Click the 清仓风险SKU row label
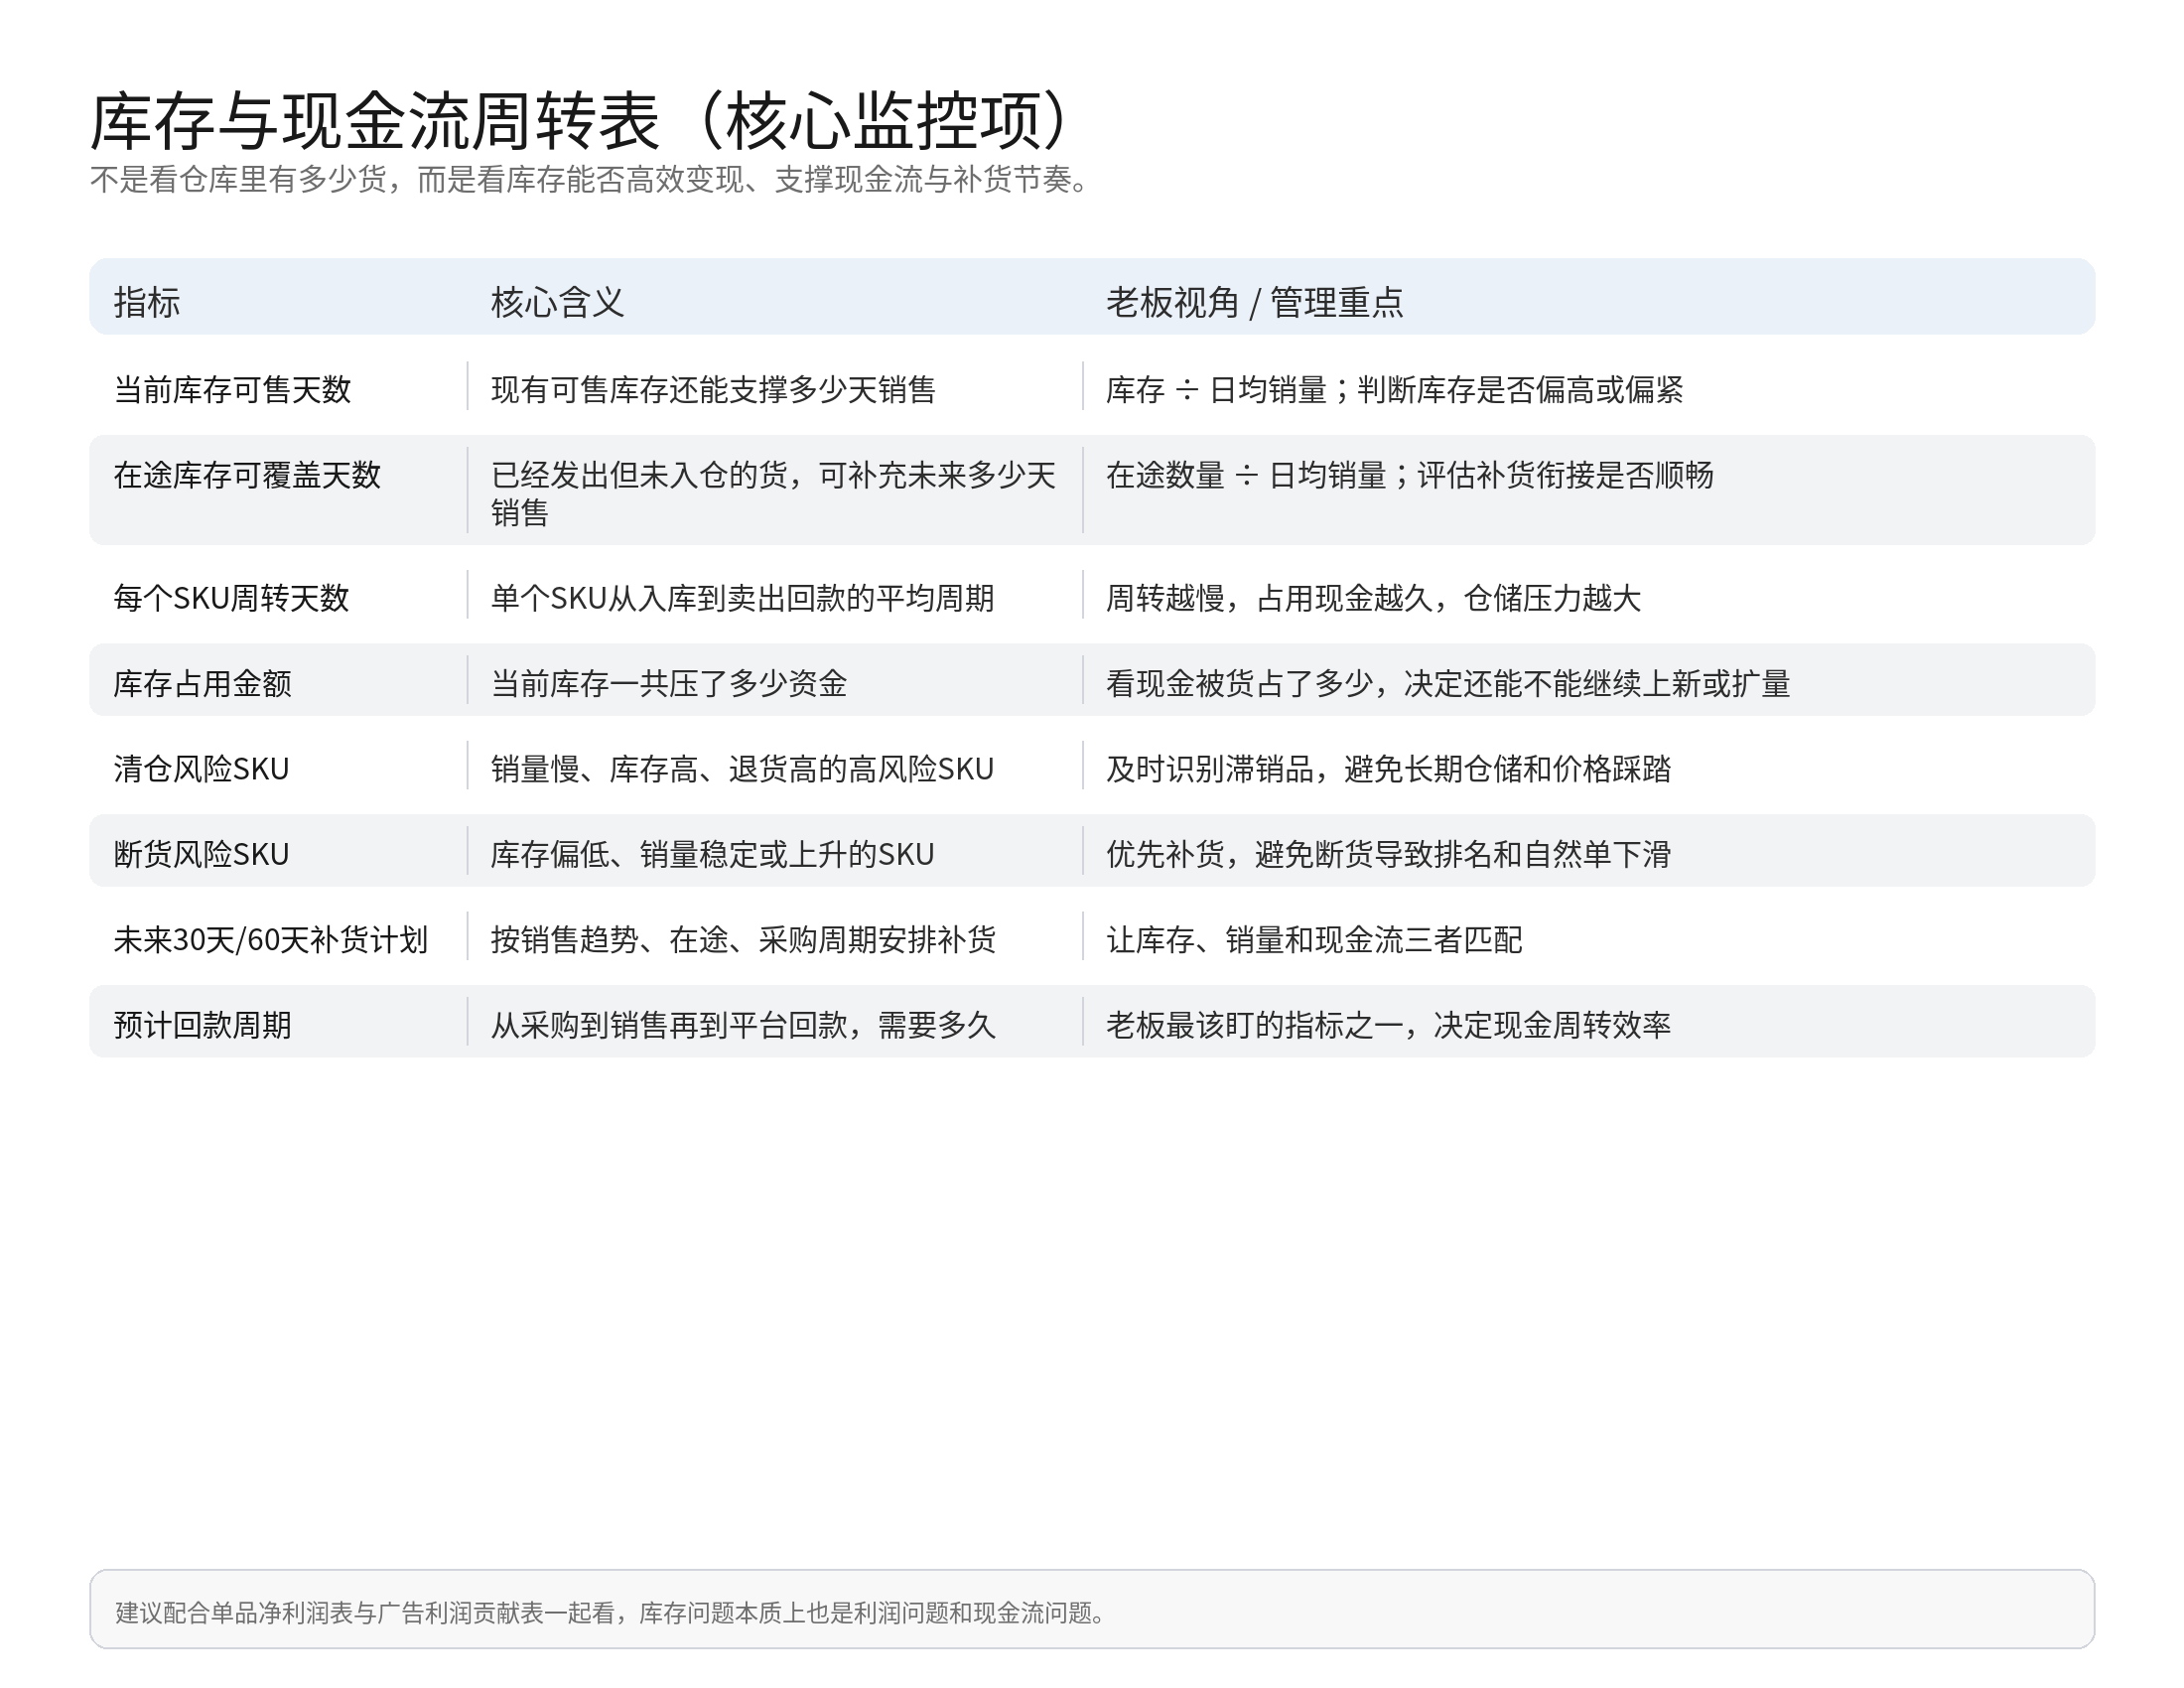 coord(201,769)
